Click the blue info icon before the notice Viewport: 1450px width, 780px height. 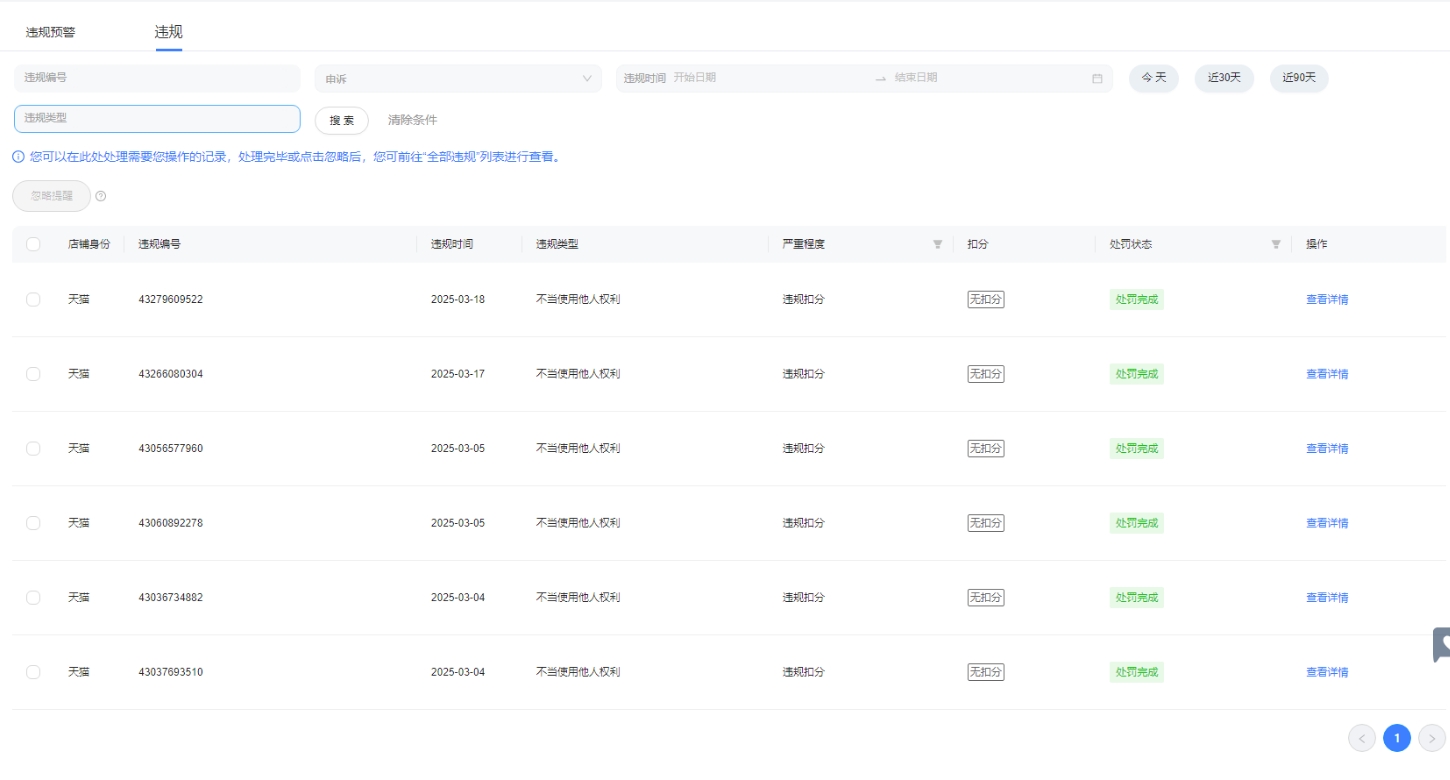(x=18, y=157)
